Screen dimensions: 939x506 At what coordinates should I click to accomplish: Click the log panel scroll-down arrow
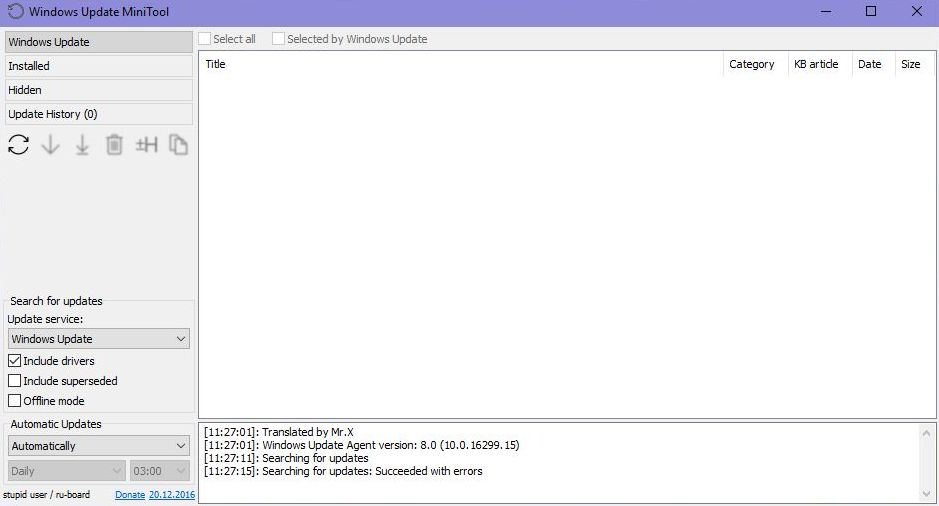pyautogui.click(x=926, y=494)
